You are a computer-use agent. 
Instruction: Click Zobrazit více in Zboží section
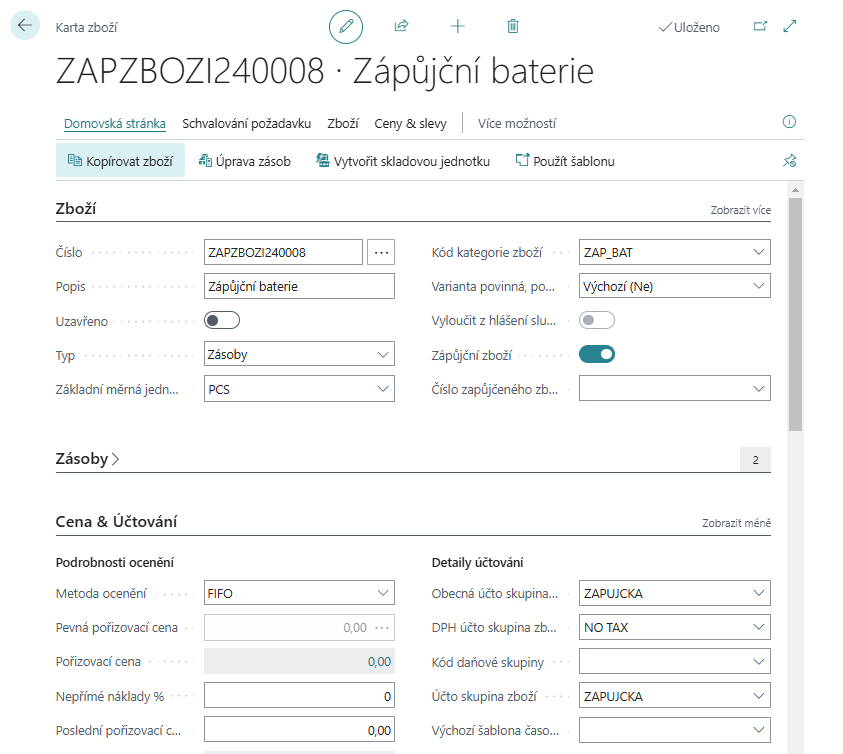(740, 210)
